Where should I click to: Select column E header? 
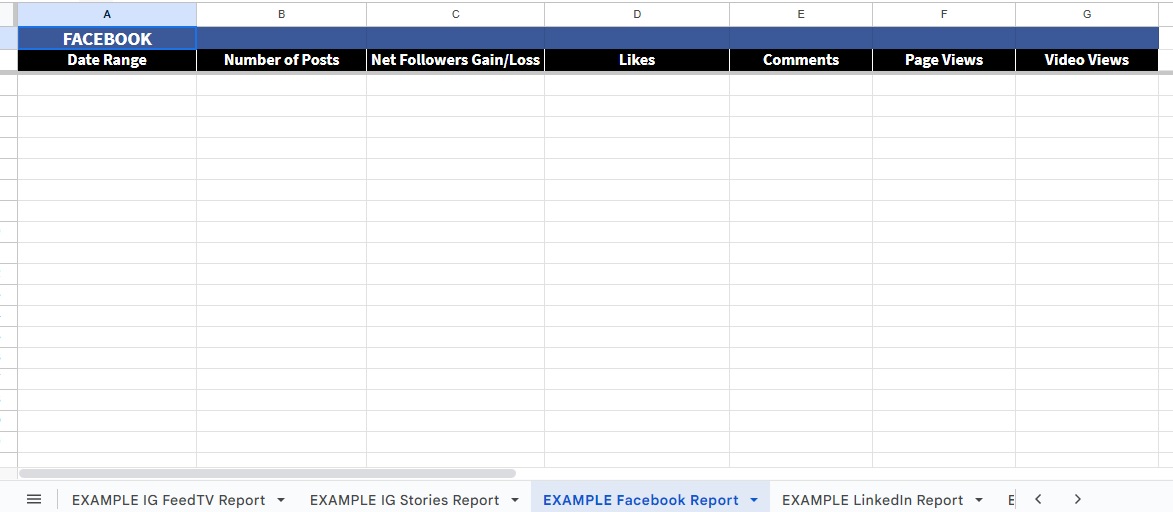click(800, 14)
